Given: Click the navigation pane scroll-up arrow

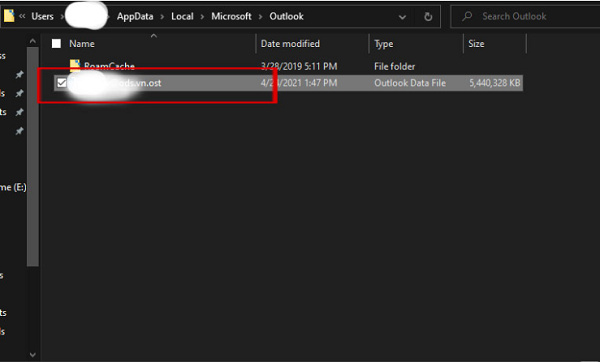Looking at the screenshot, I should click(33, 41).
